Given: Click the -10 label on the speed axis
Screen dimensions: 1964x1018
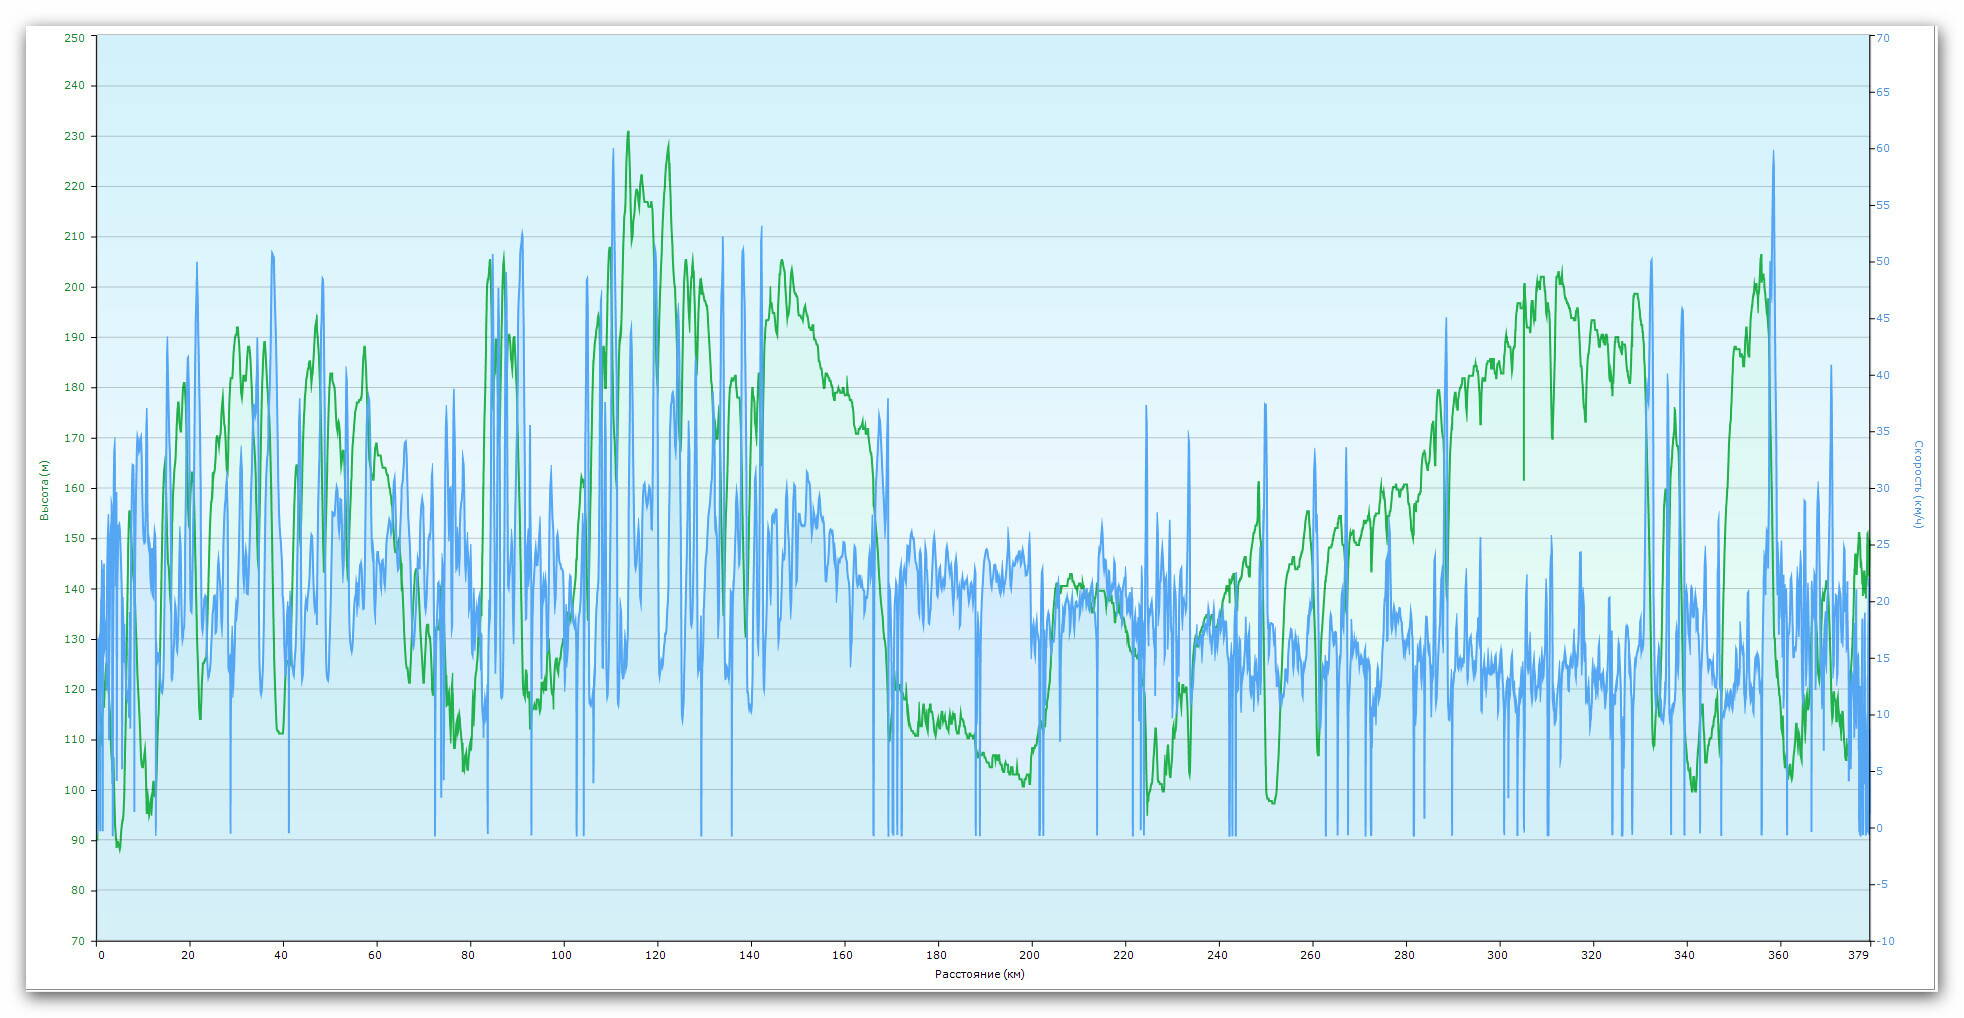Looking at the screenshot, I should (x=1884, y=941).
